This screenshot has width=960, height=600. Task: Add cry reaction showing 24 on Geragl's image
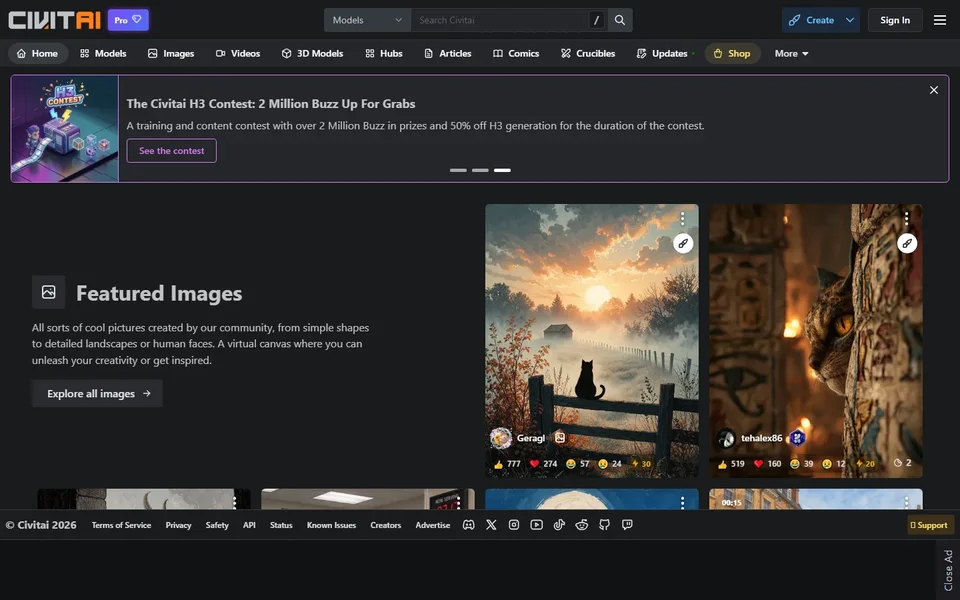click(x=609, y=463)
